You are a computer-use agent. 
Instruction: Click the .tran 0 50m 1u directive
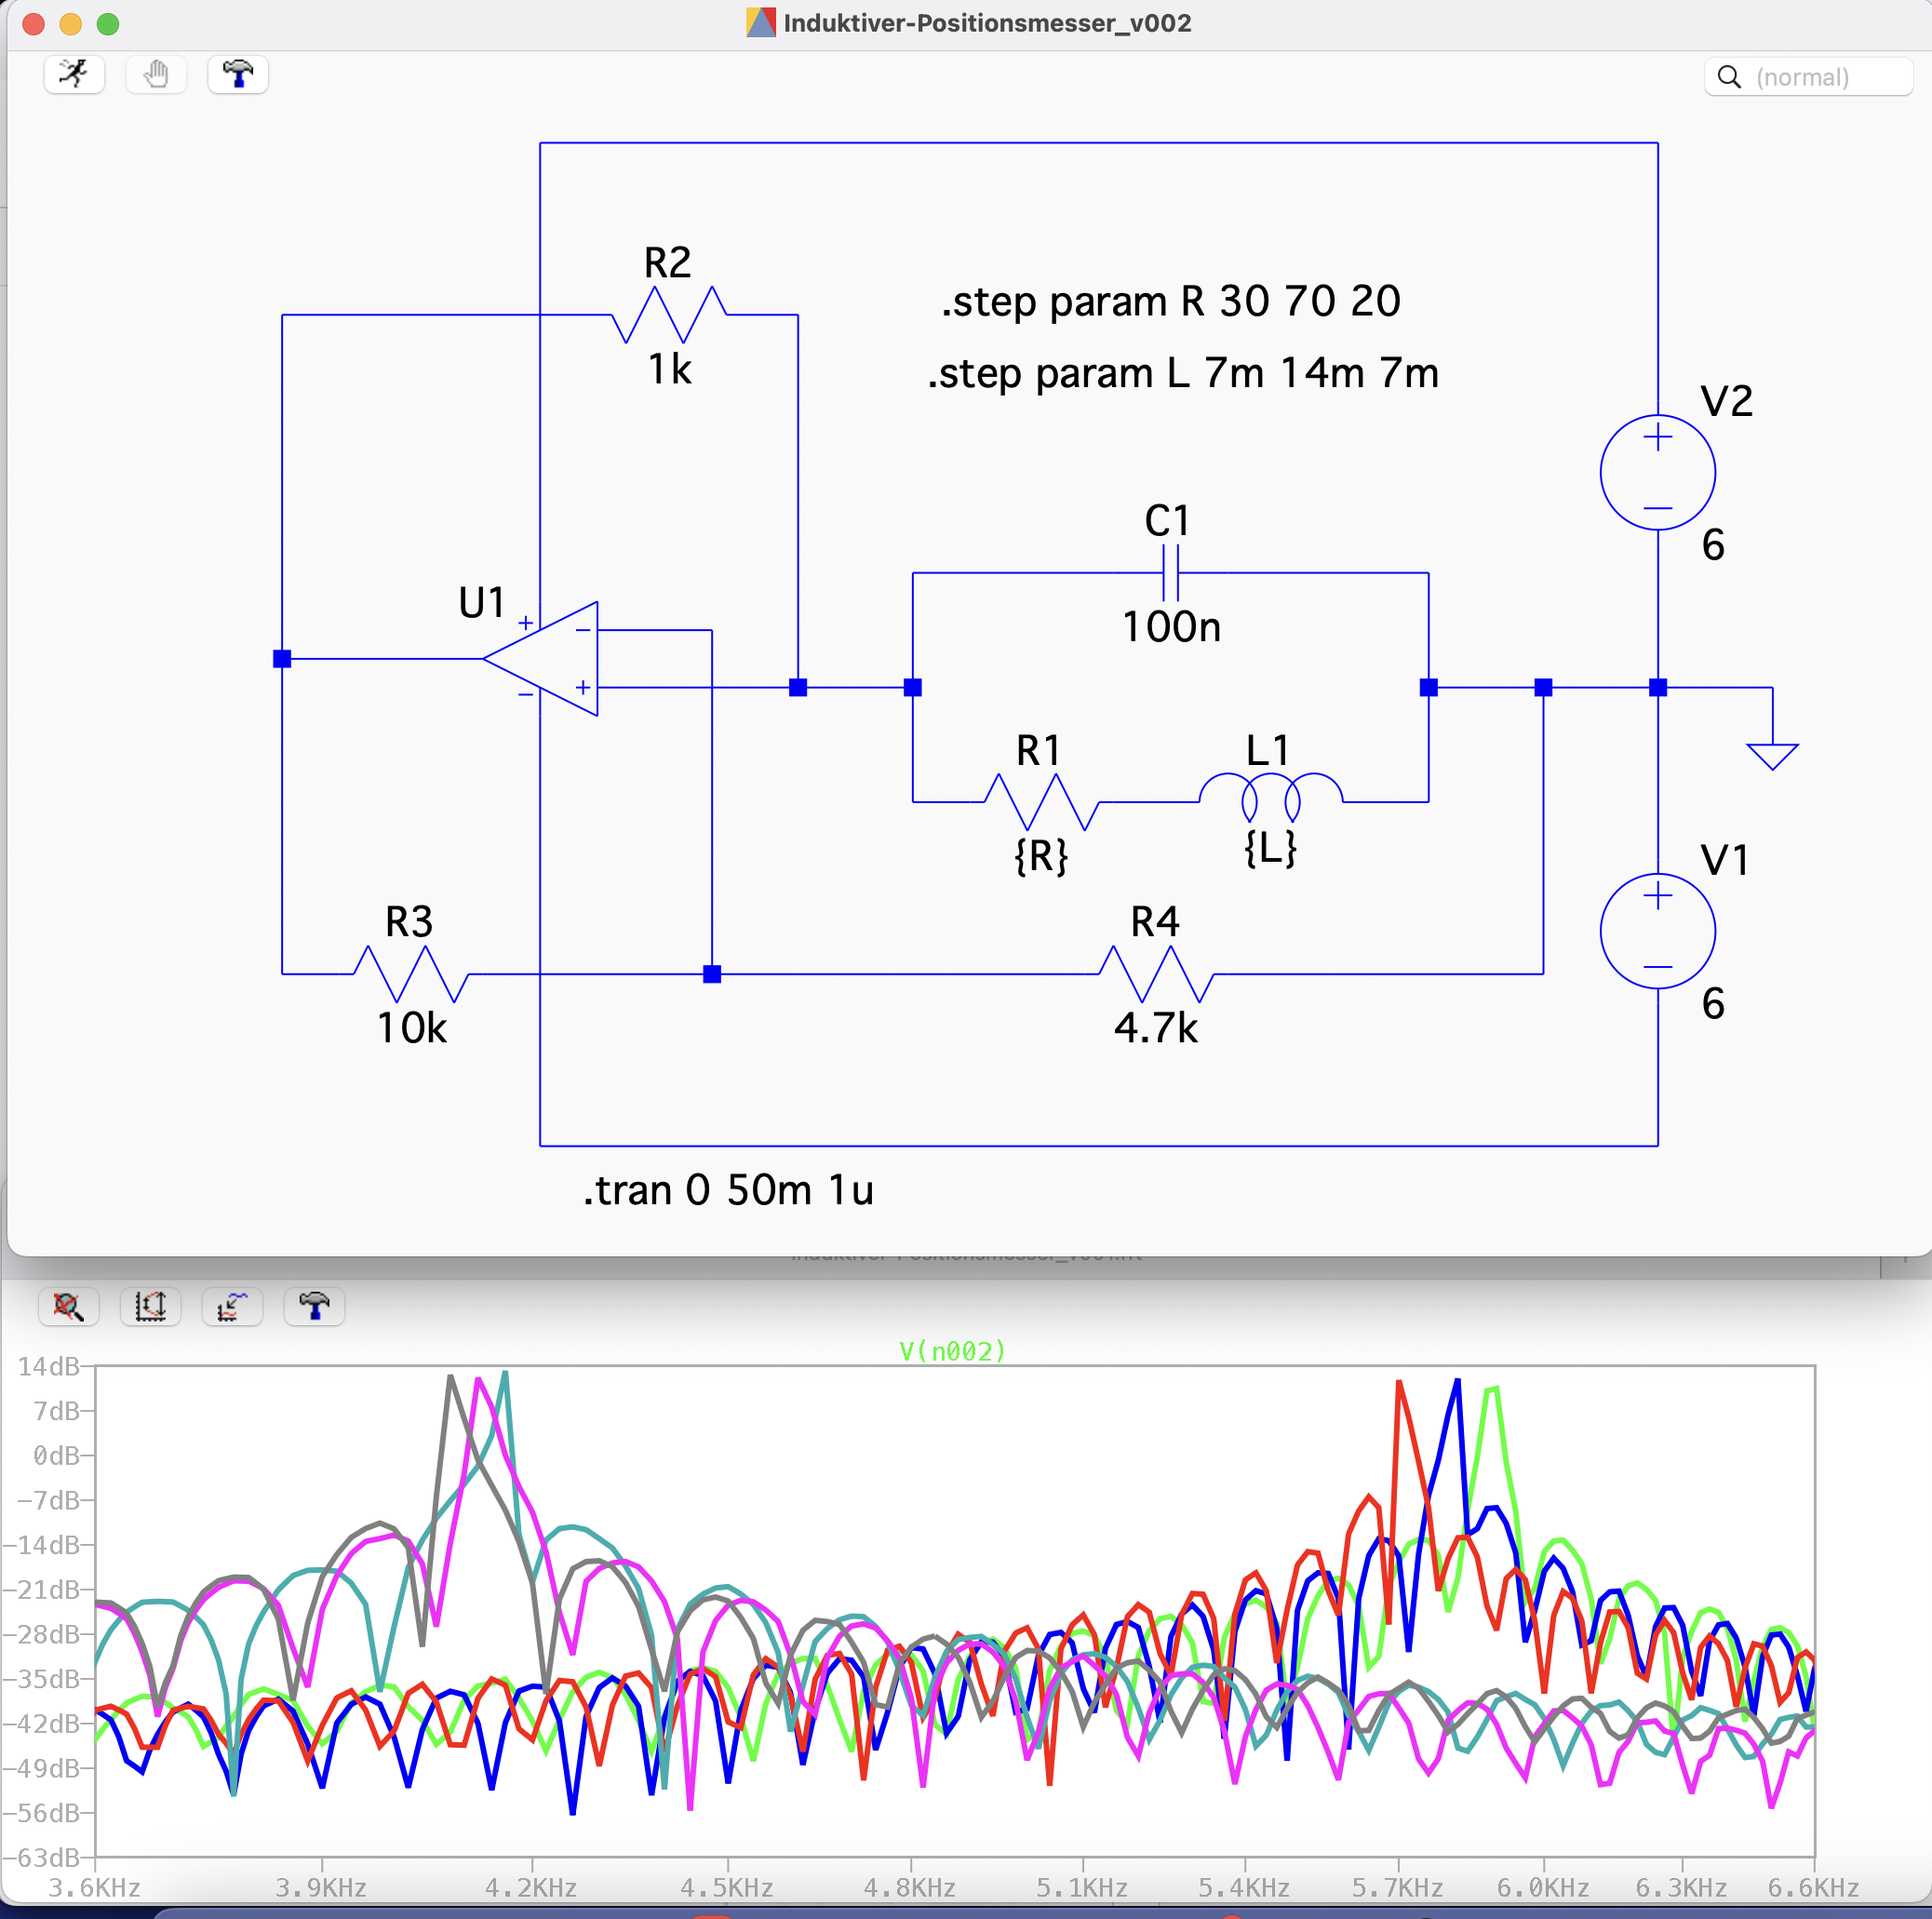pyautogui.click(x=728, y=1190)
